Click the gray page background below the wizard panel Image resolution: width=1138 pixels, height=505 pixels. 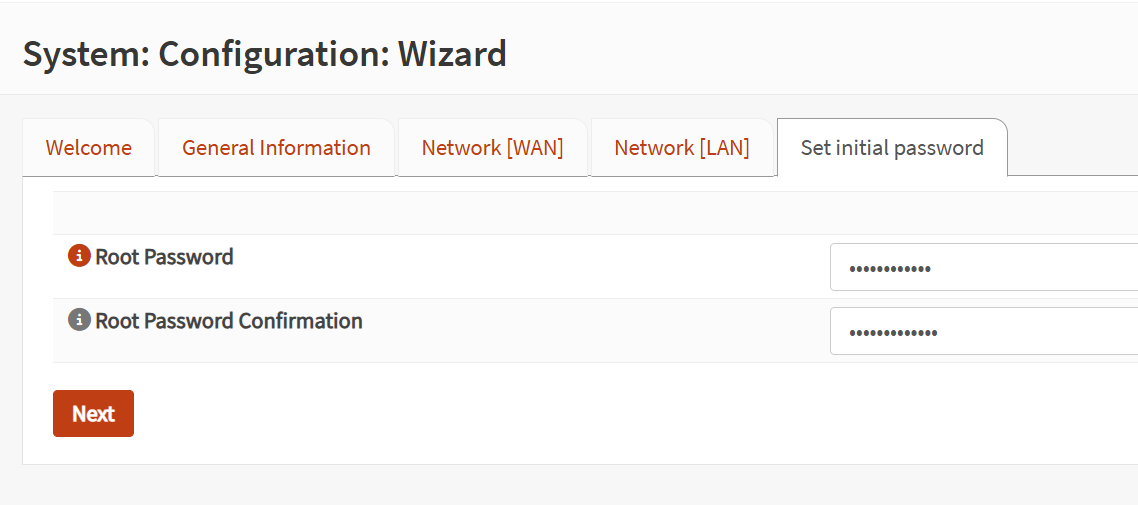569,485
